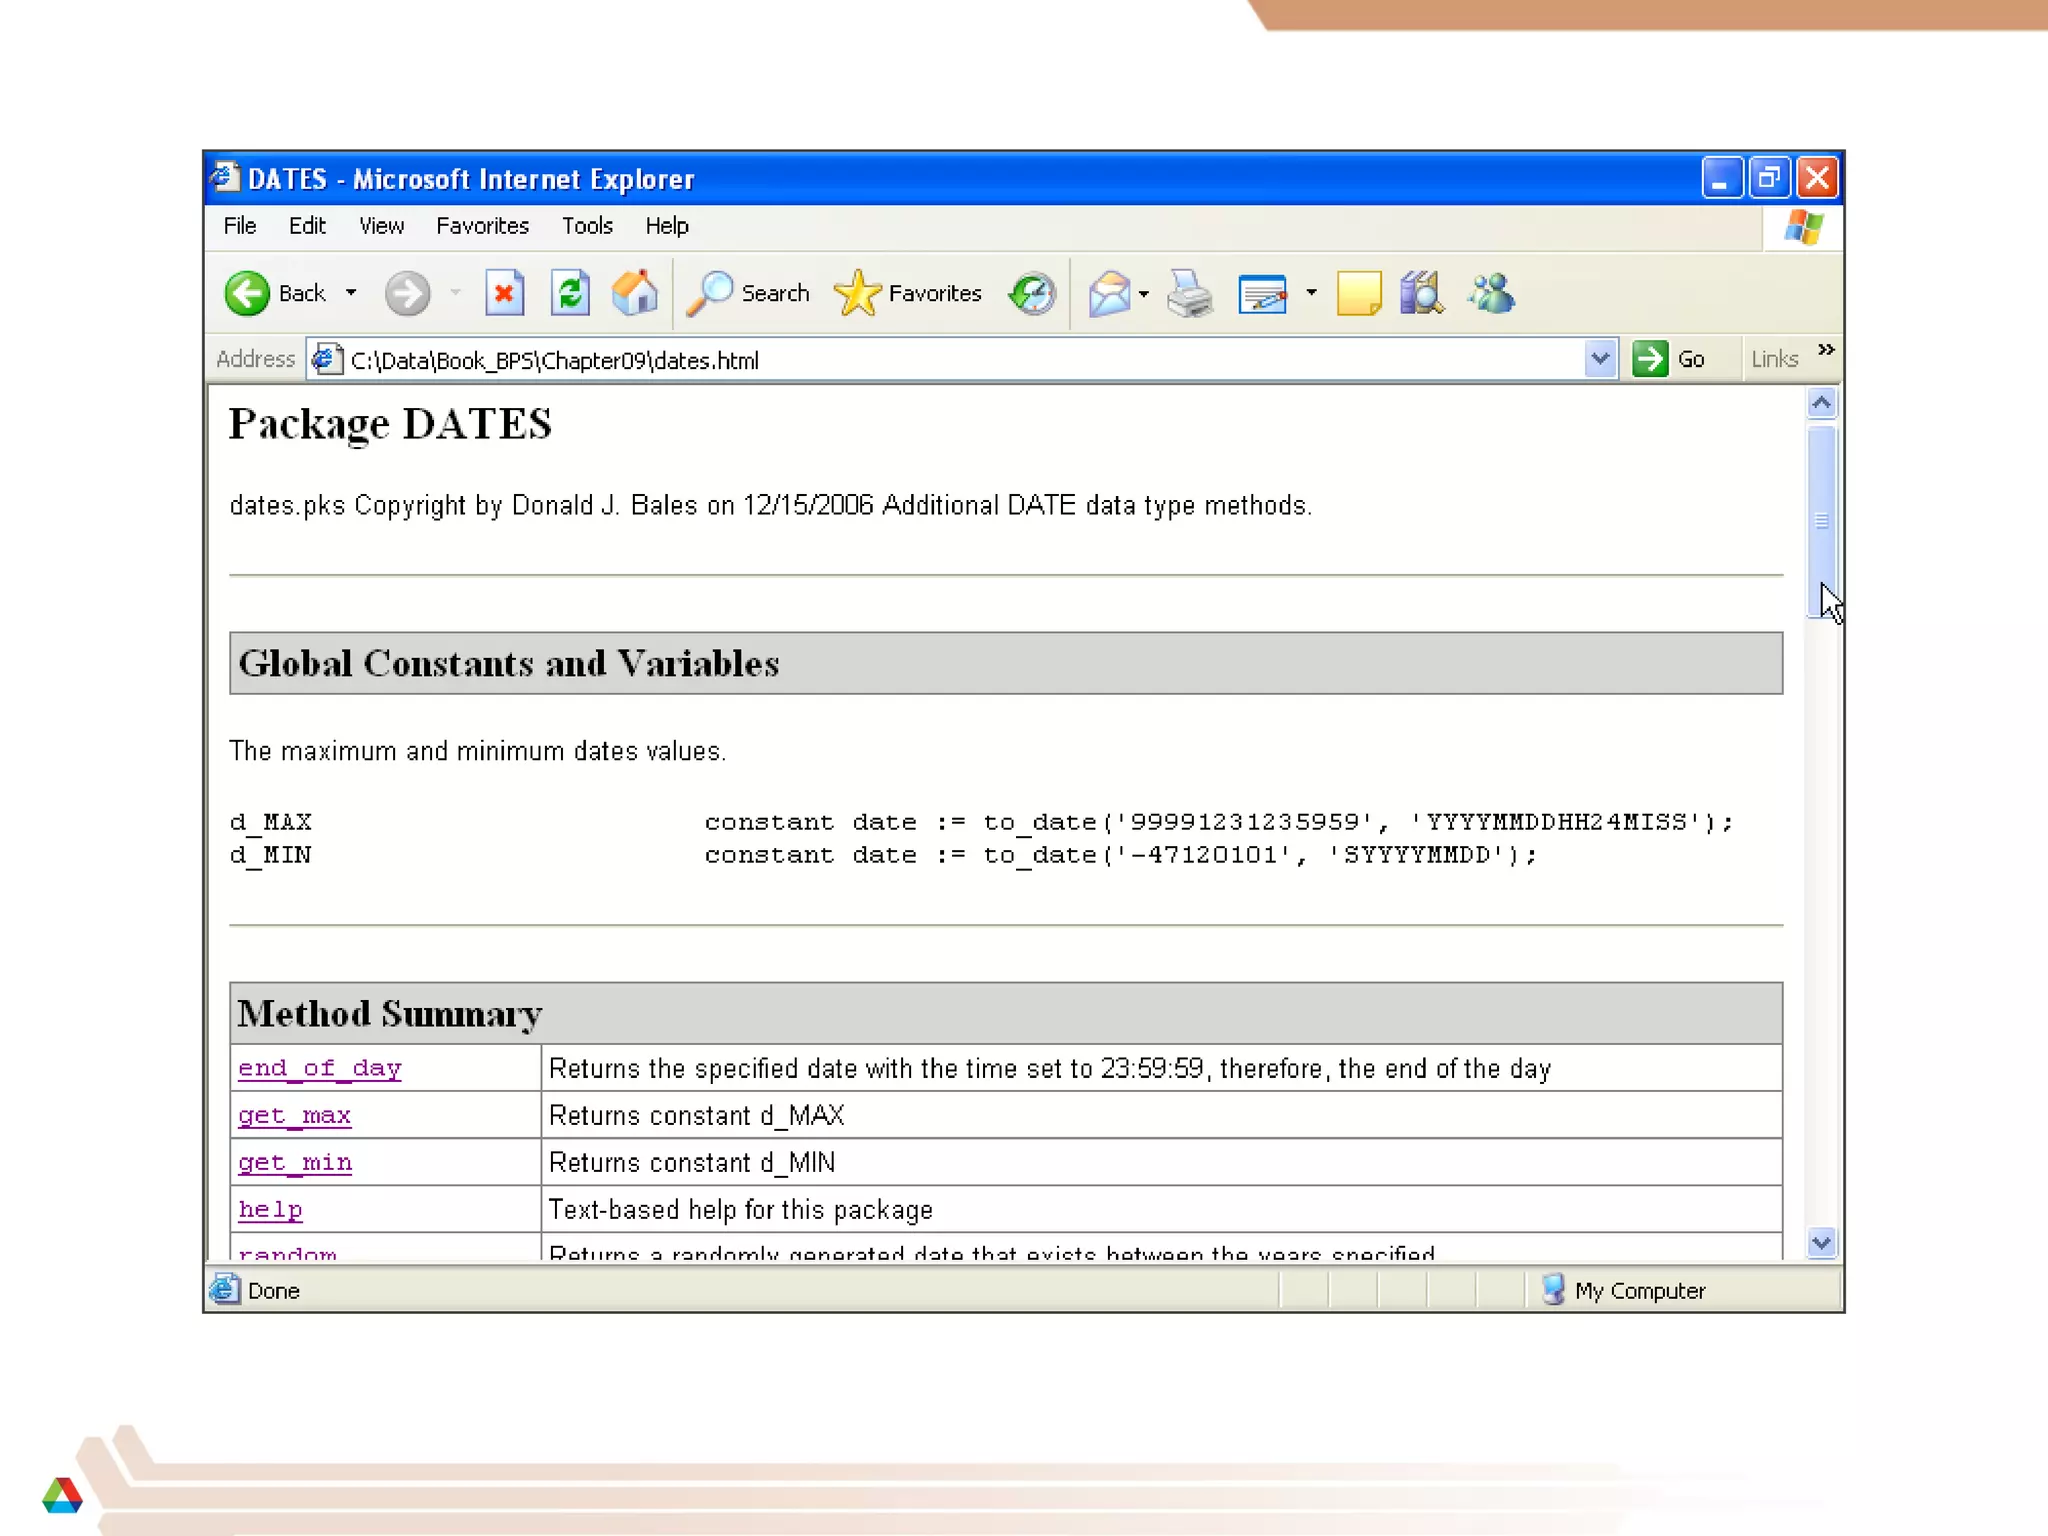Open History clock icon

coord(1032,294)
